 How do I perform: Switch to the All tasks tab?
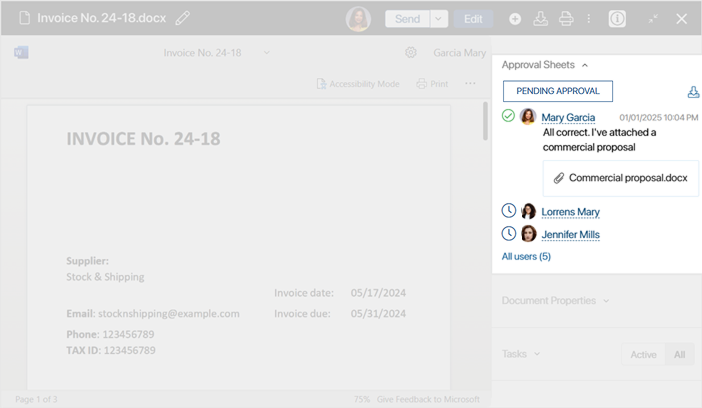coord(680,355)
